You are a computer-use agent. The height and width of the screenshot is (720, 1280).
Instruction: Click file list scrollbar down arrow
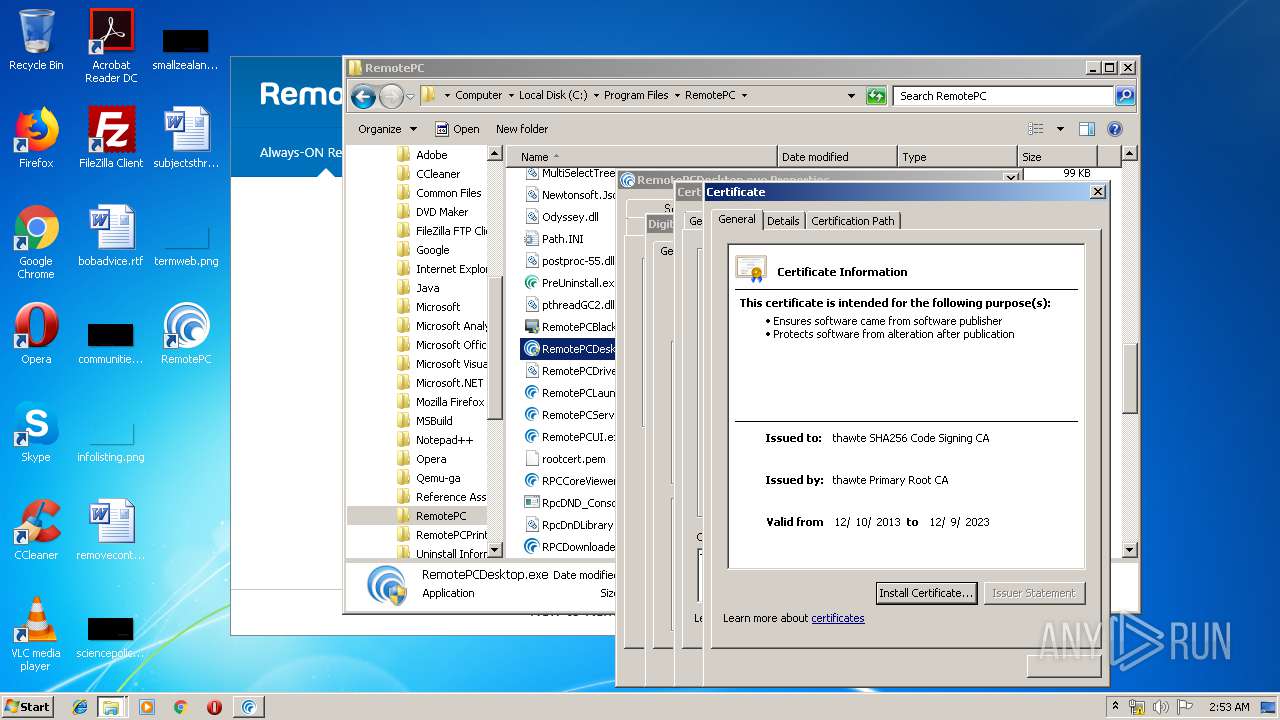pos(1129,550)
